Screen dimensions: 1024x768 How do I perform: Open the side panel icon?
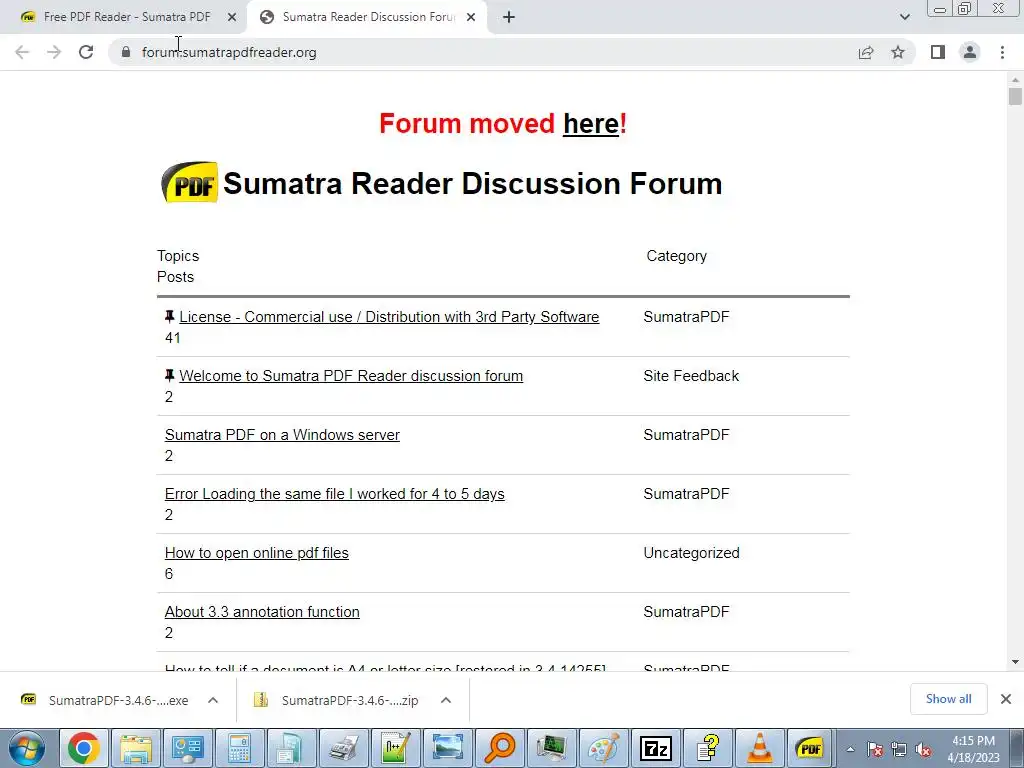tap(938, 52)
